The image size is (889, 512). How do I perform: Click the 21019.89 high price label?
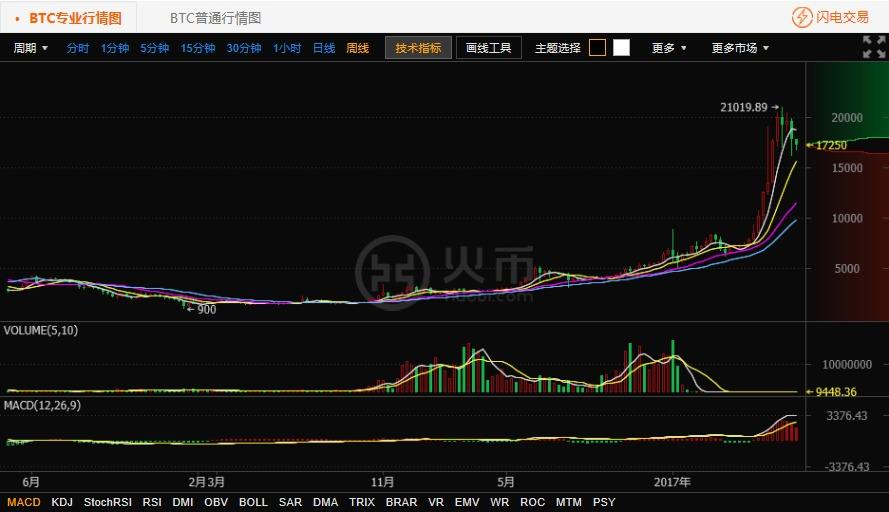pos(743,107)
